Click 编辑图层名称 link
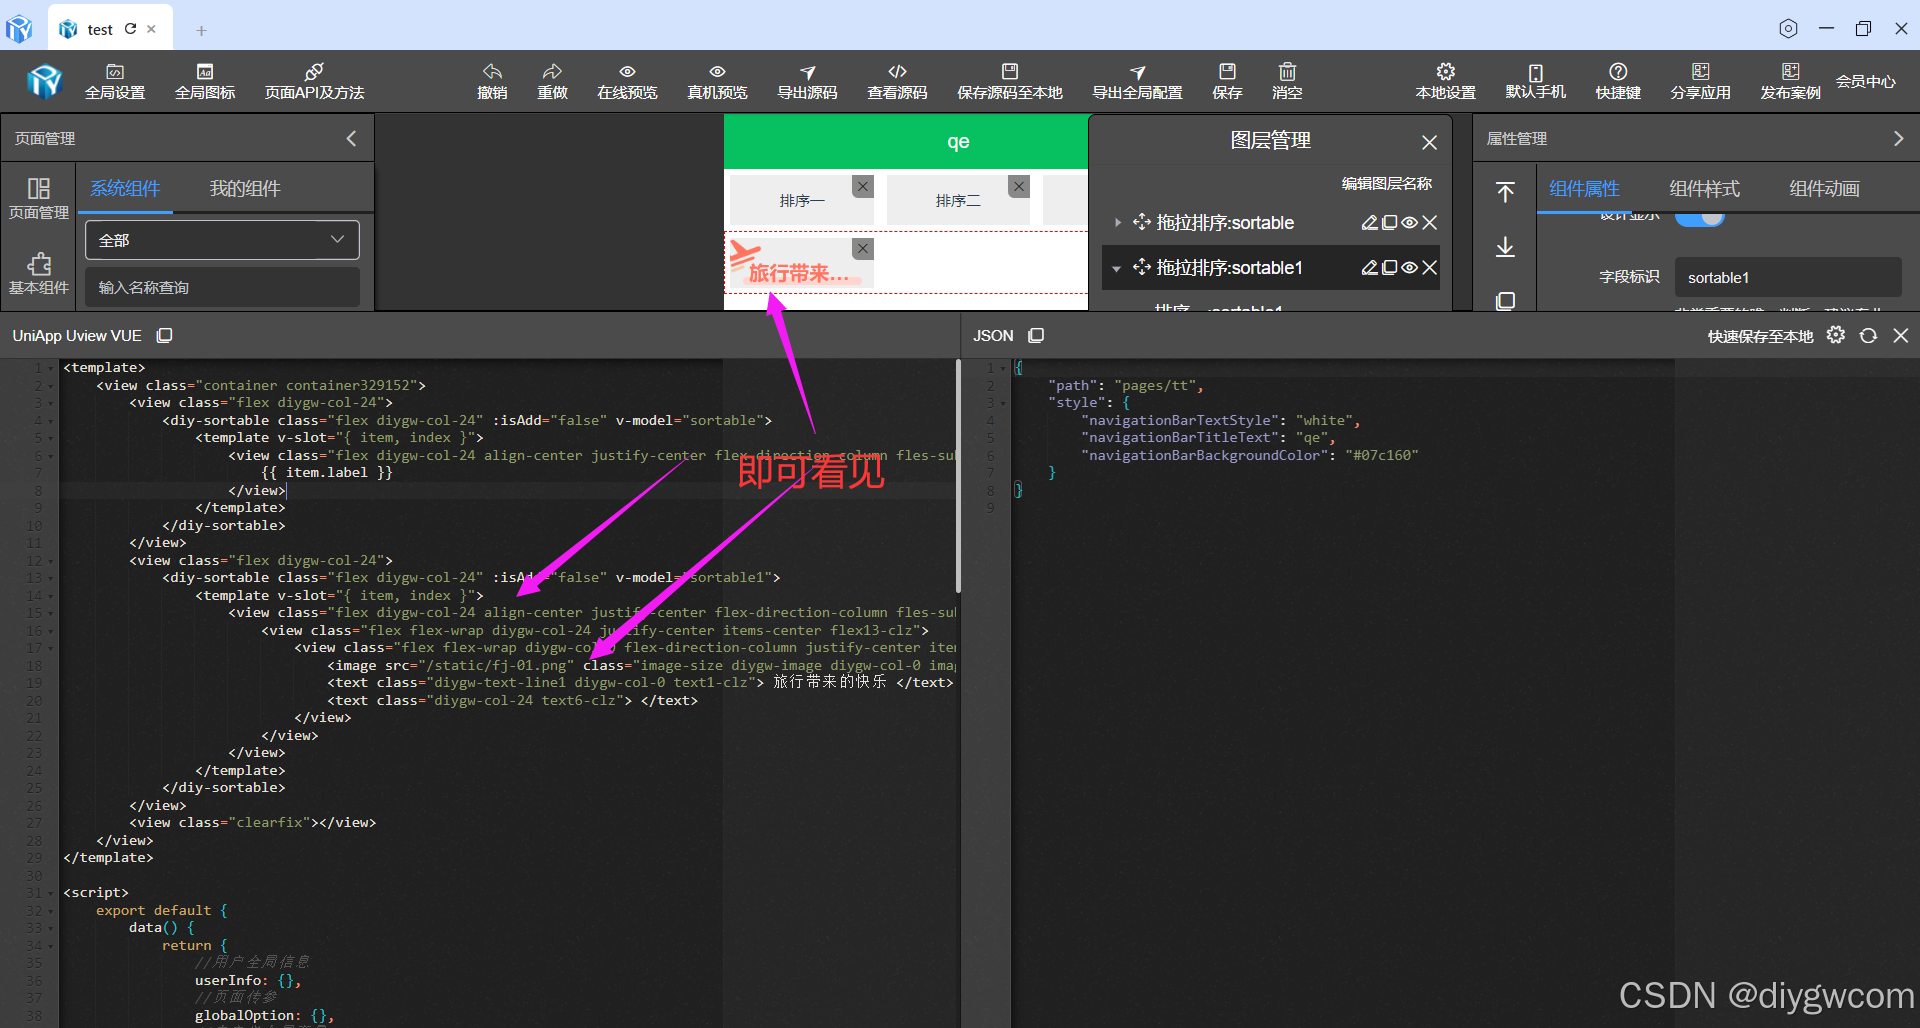1920x1028 pixels. pyautogui.click(x=1386, y=183)
